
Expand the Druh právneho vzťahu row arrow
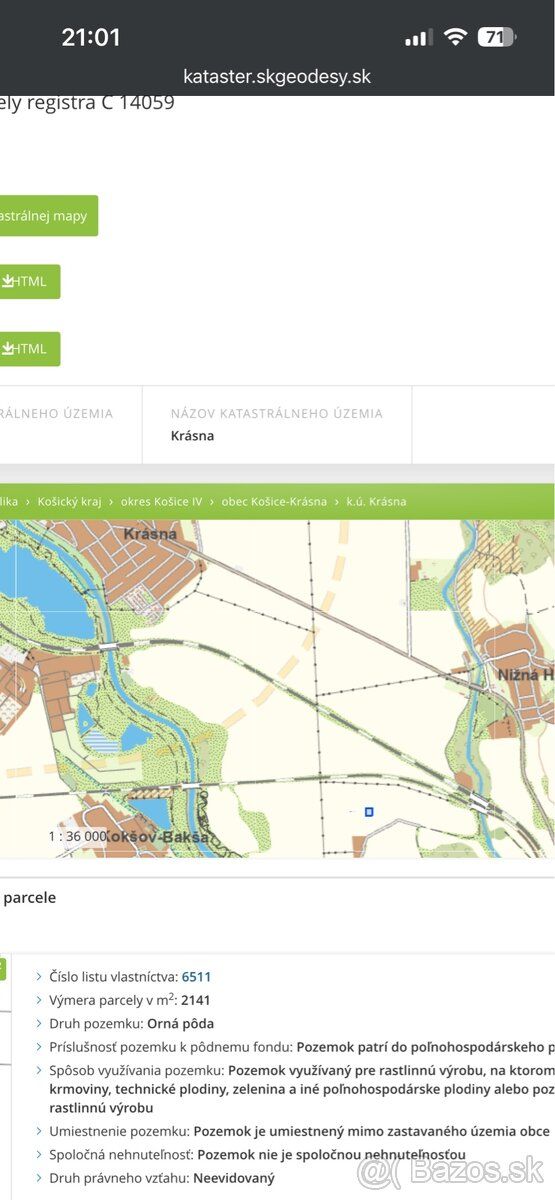39,1178
